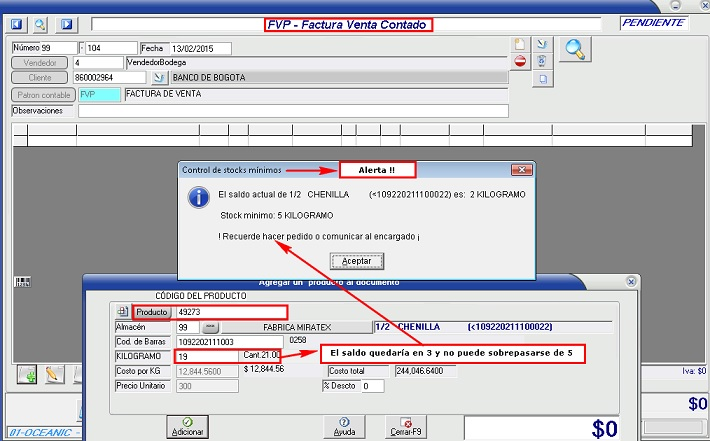The width and height of the screenshot is (710, 441).
Task: Click the Ayuda help button
Action: point(344,427)
